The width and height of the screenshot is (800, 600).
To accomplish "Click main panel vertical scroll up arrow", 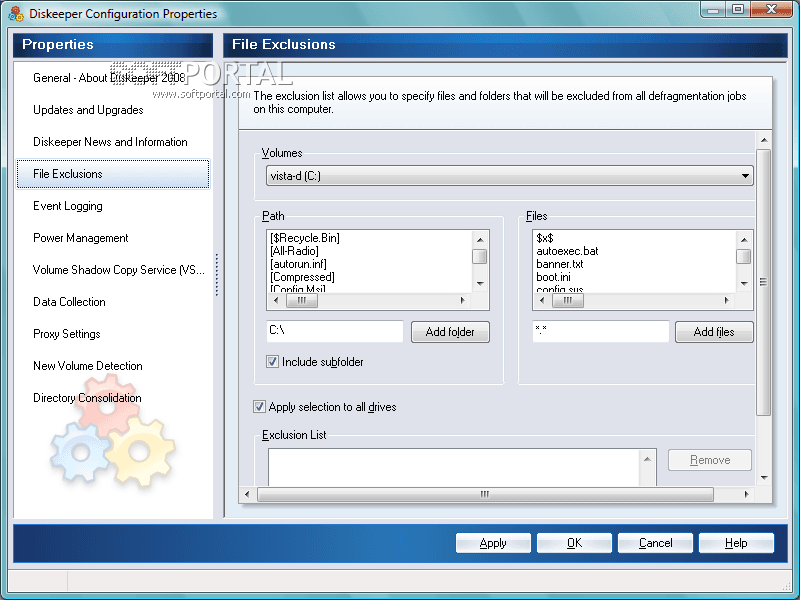I will 764,140.
